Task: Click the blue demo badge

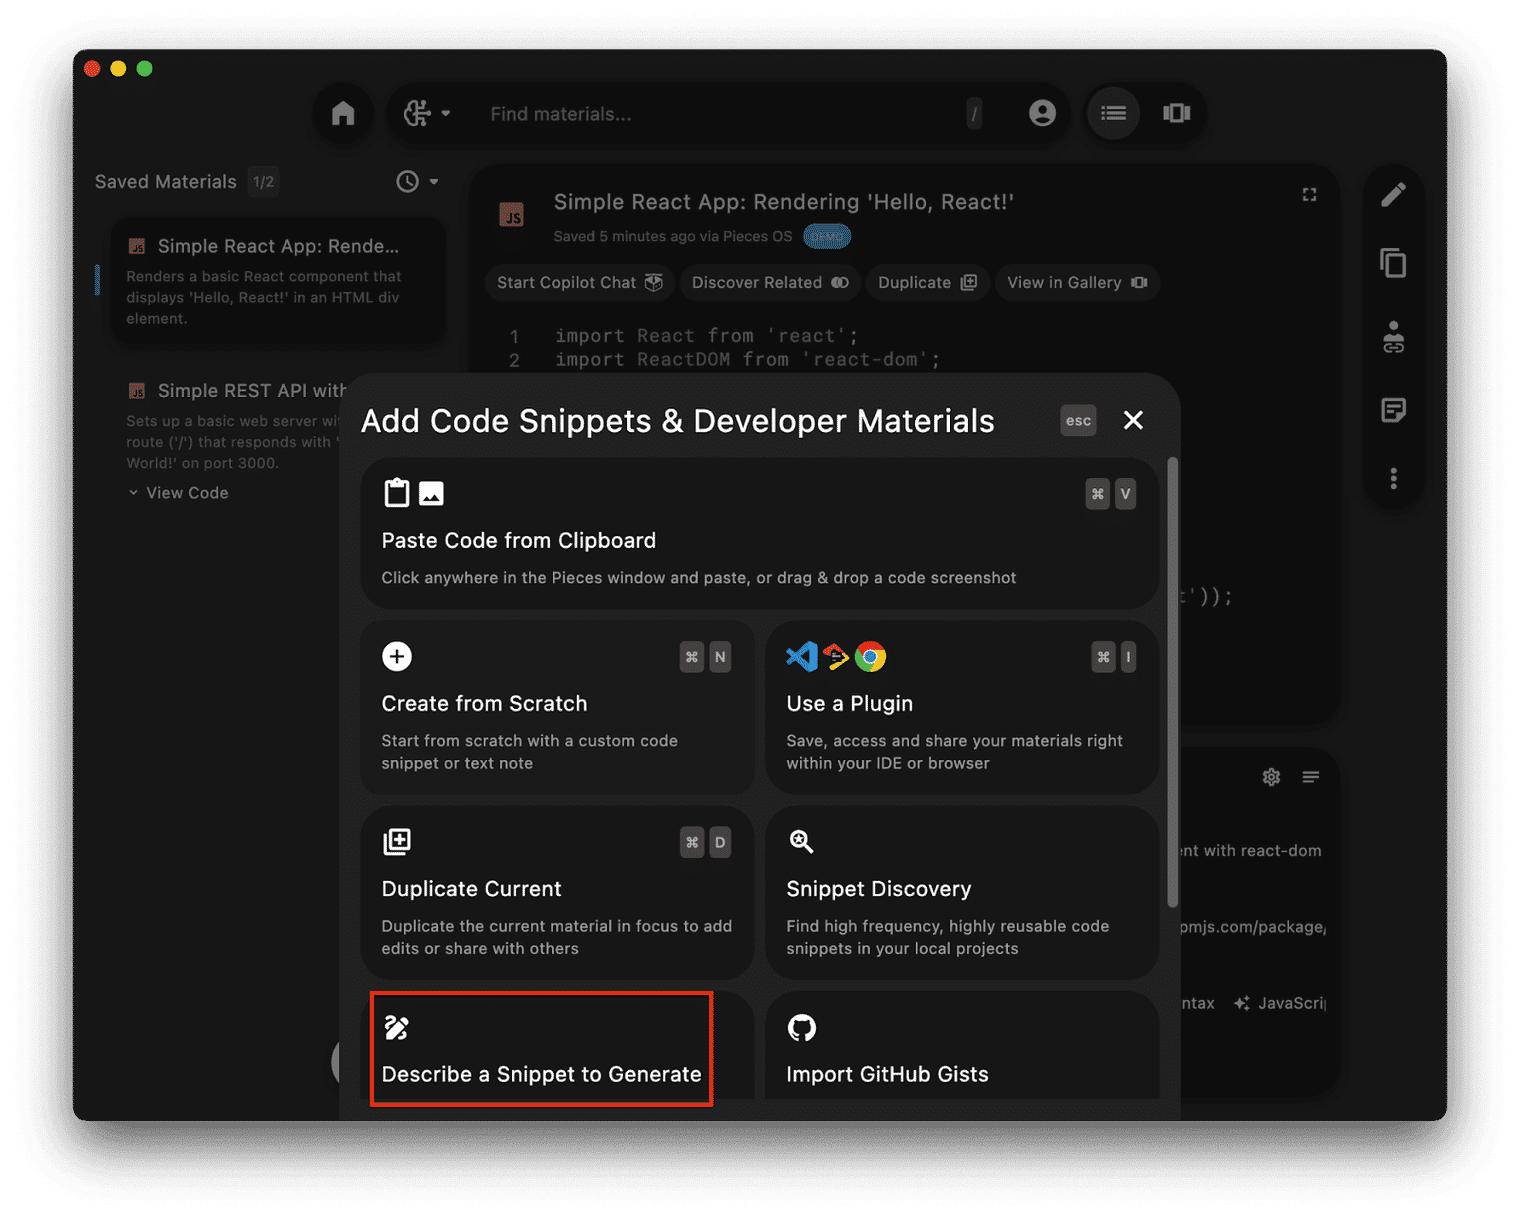Action: [827, 237]
